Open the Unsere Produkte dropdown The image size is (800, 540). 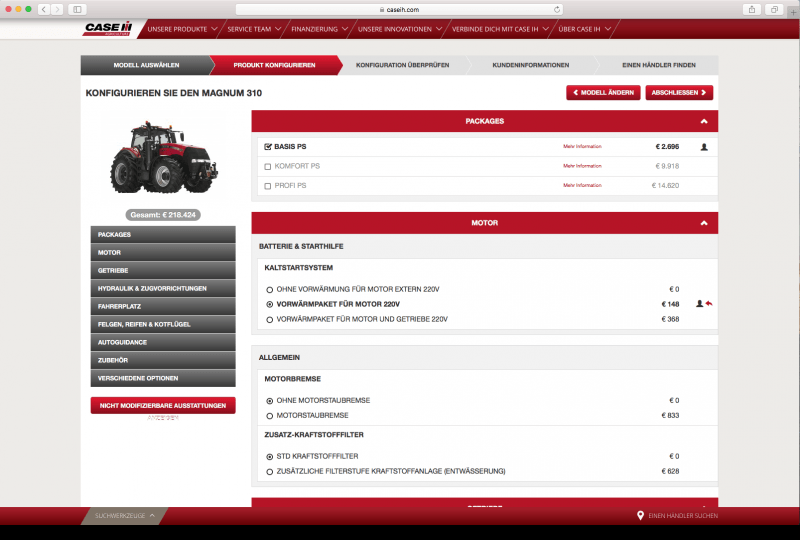tap(182, 29)
